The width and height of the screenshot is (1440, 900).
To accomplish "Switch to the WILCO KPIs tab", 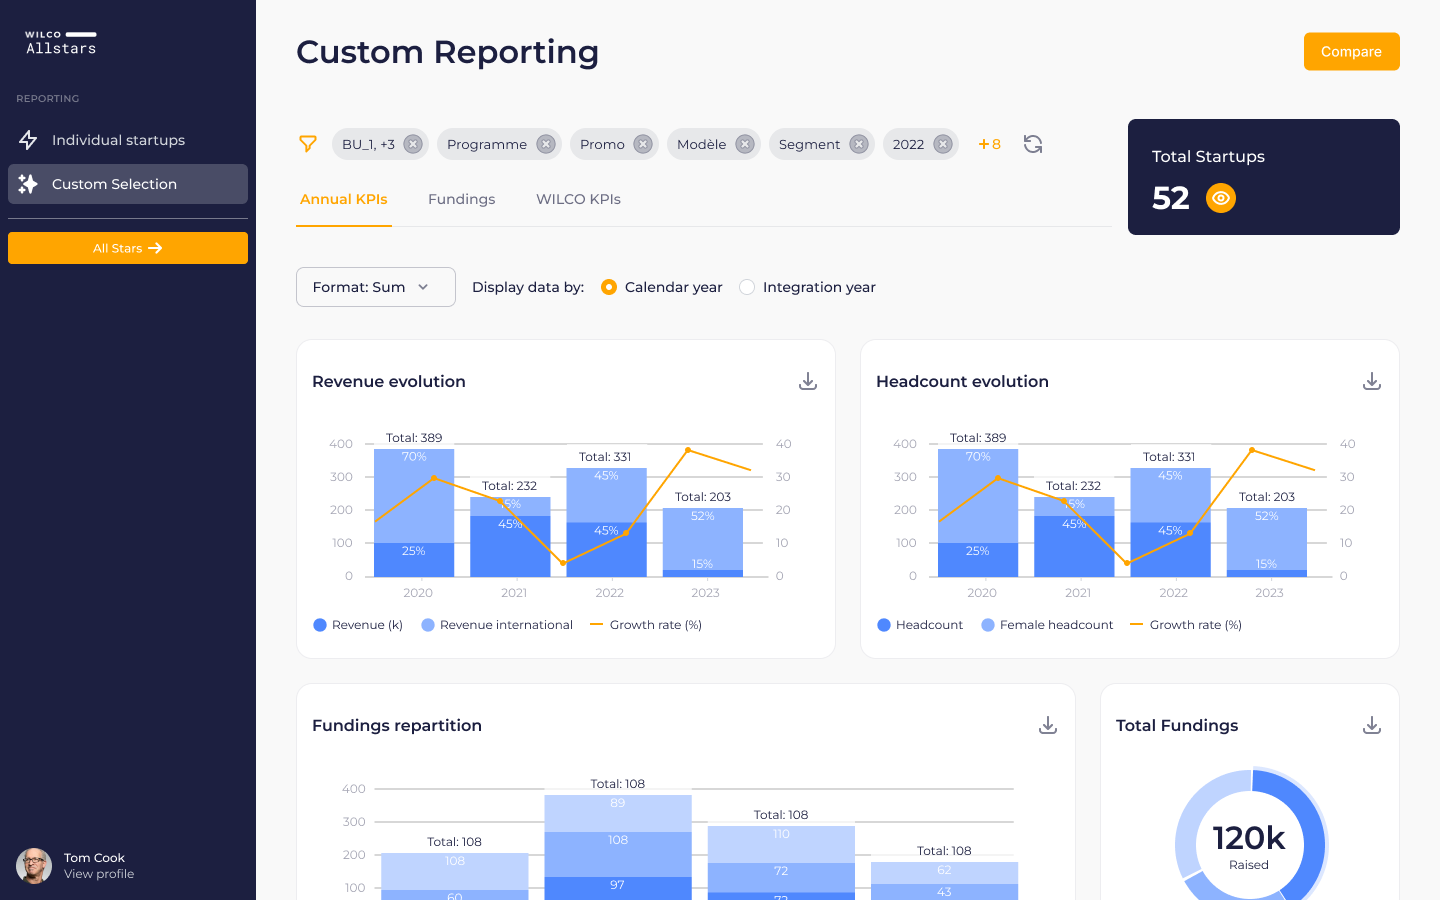I will [x=578, y=199].
